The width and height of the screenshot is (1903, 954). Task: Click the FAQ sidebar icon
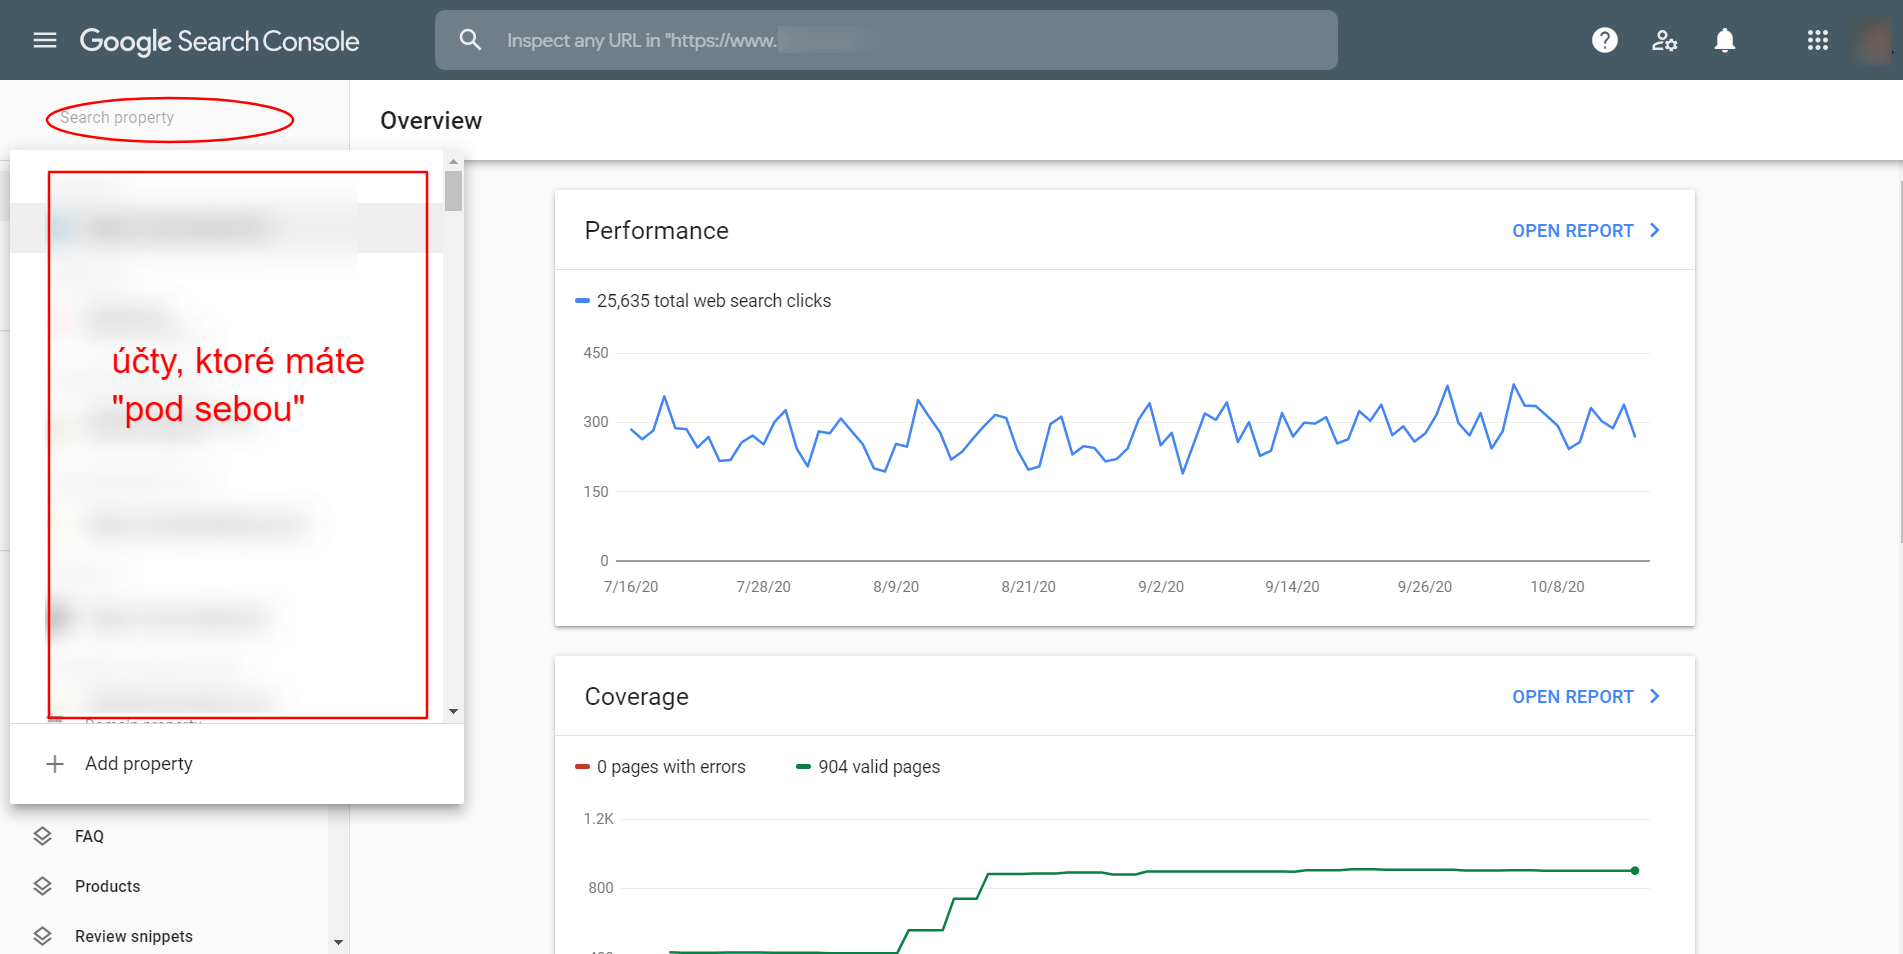[44, 836]
